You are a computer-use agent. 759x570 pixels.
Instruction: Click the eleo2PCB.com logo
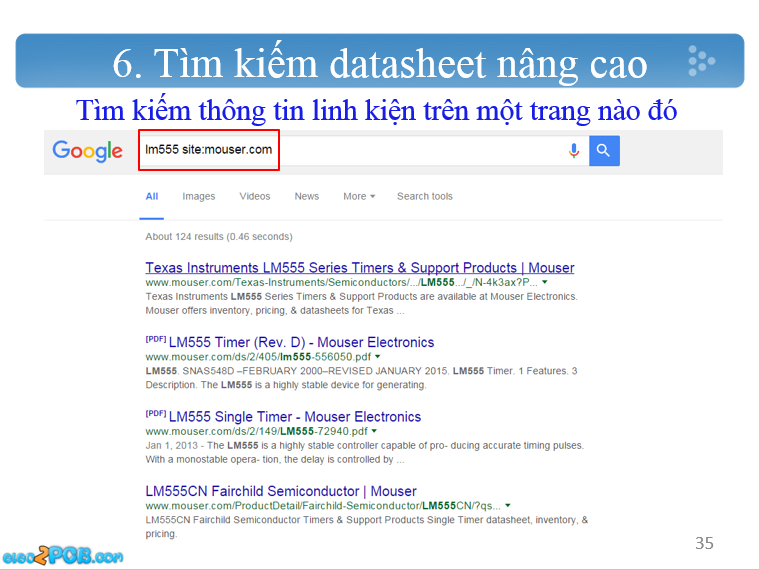[62, 553]
